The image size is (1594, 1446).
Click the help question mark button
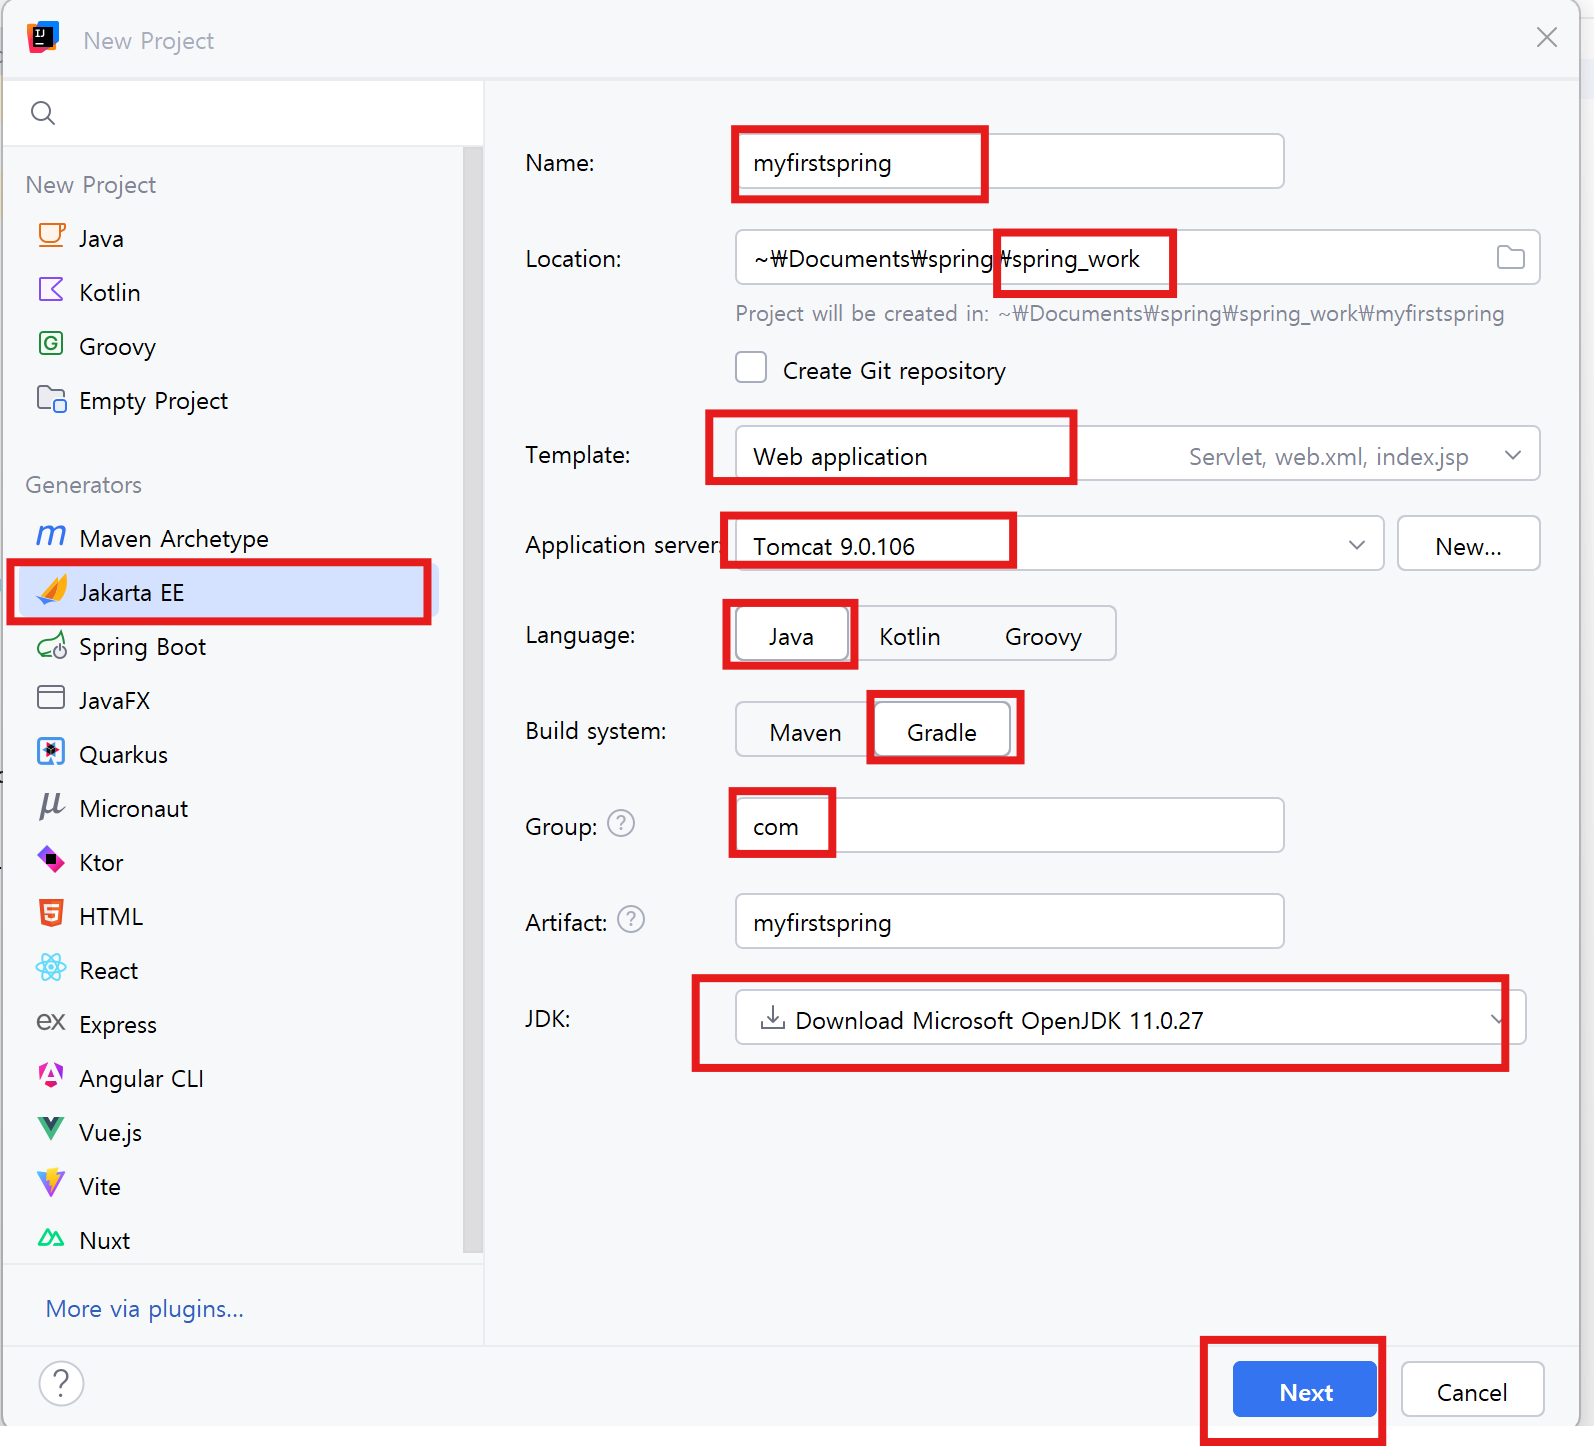[61, 1384]
